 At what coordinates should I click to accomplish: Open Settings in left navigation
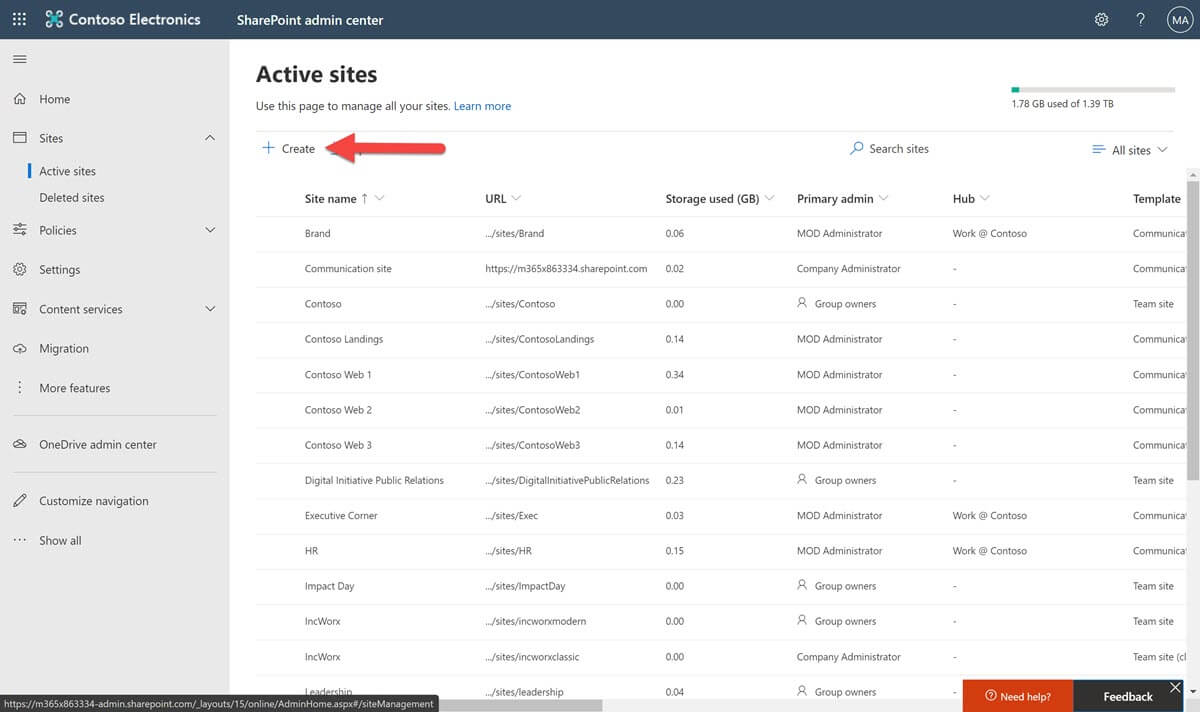point(60,270)
